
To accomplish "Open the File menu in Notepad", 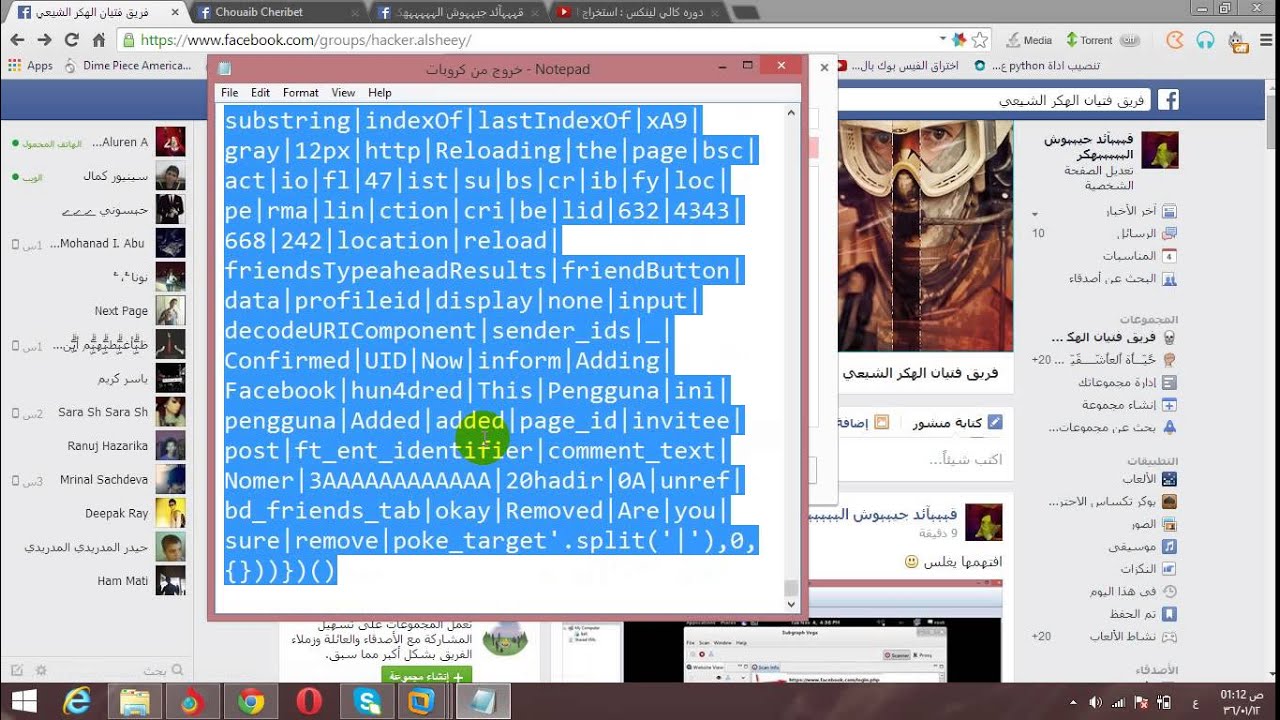I will coord(229,92).
